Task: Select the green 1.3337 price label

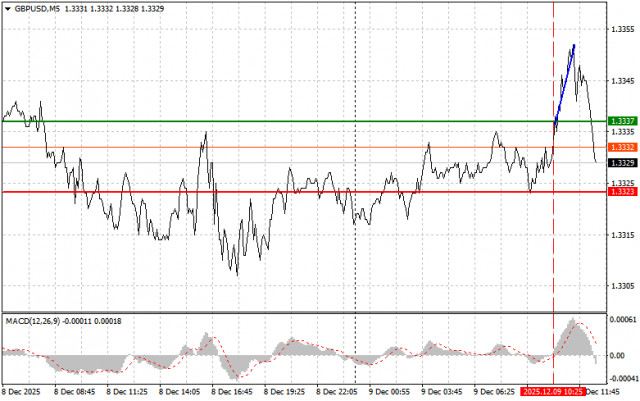Action: point(622,121)
